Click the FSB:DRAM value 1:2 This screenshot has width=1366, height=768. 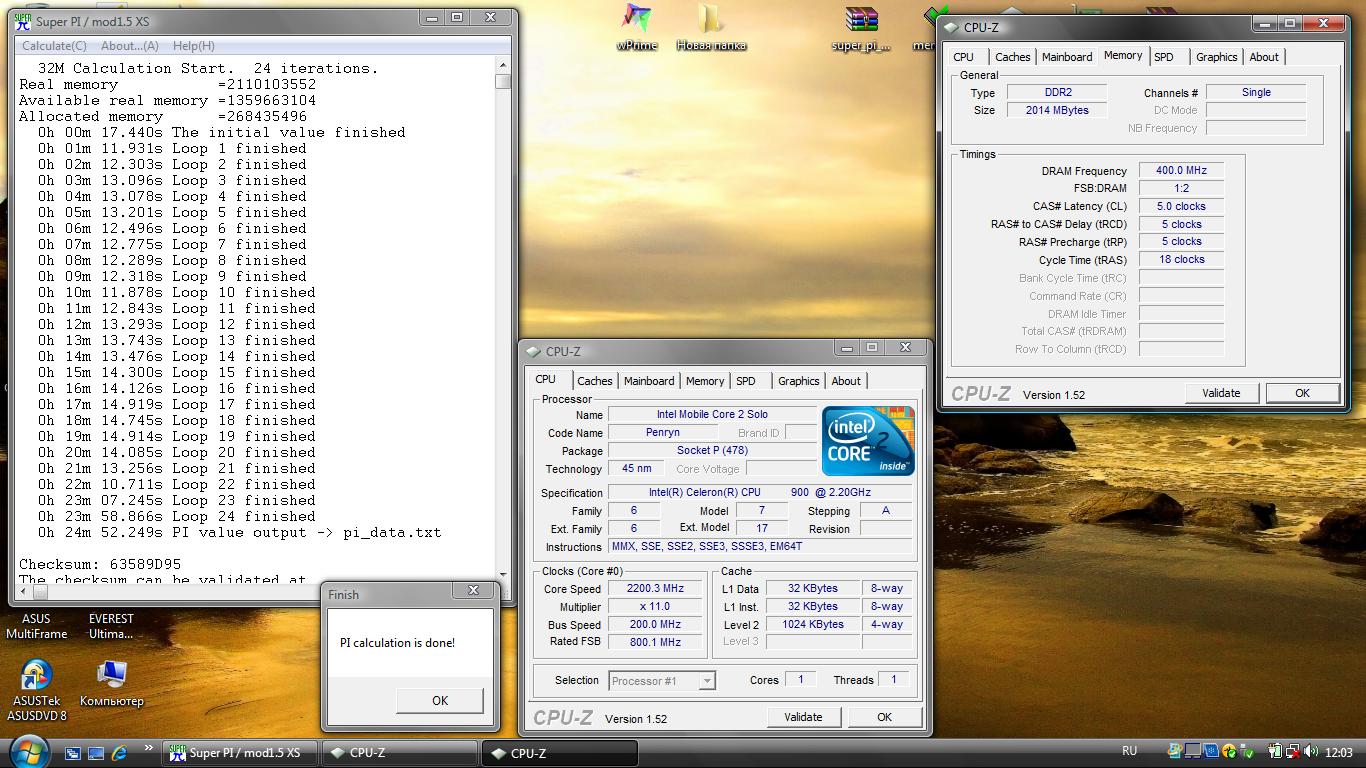[1181, 189]
